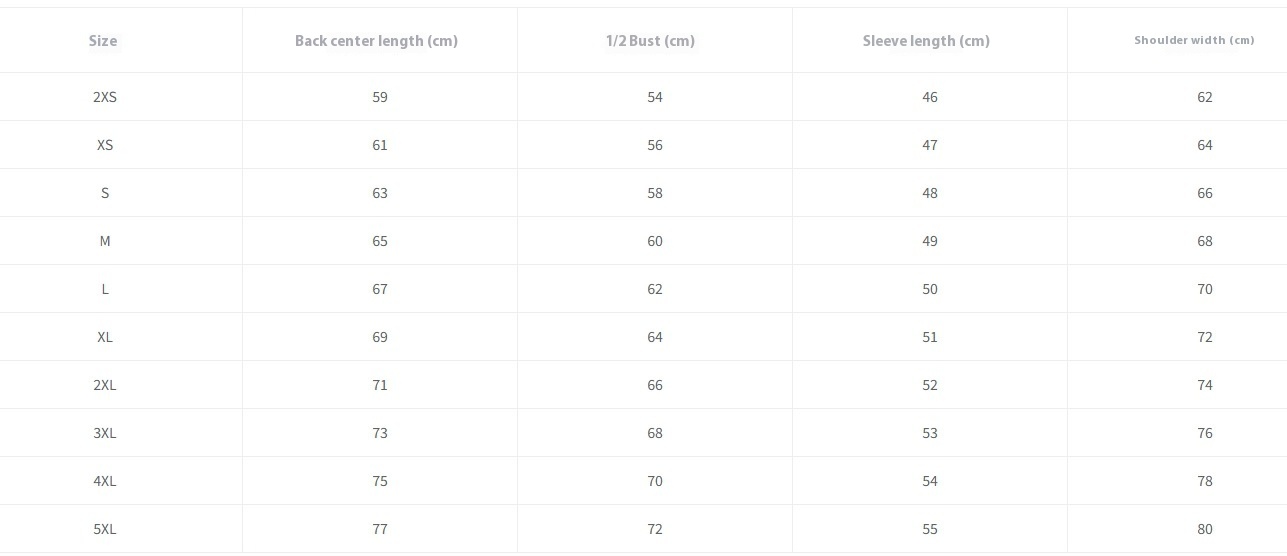
Task: Click the Back center length (cm) header
Action: [376, 41]
